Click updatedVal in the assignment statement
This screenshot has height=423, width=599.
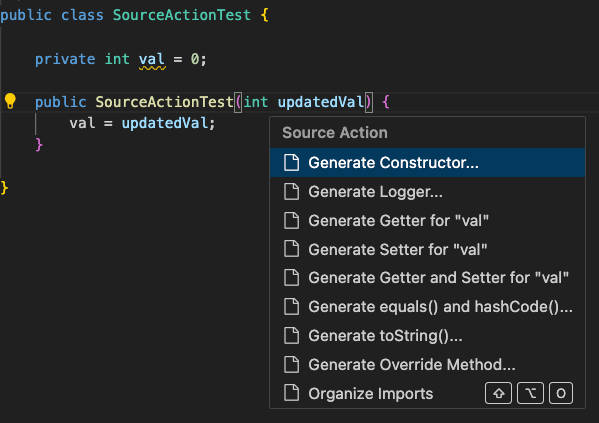pyautogui.click(x=165, y=123)
